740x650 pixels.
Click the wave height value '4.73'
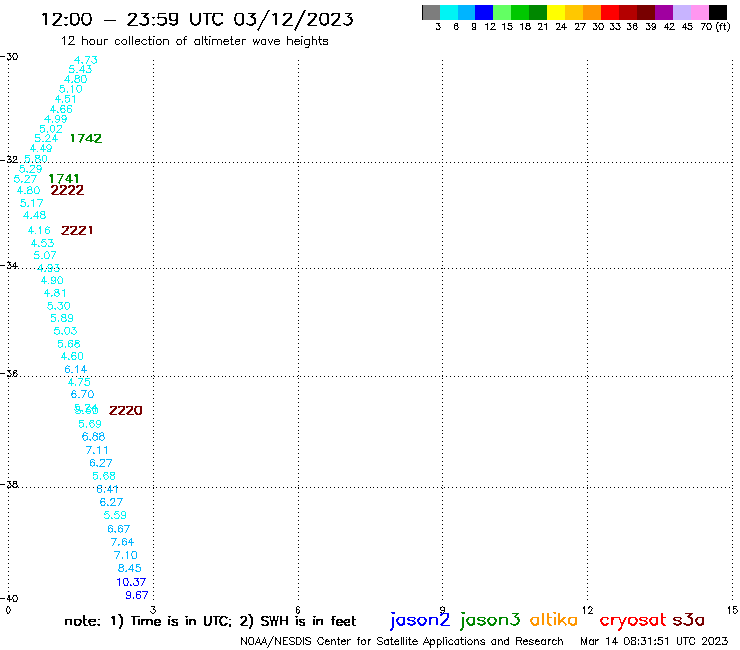pos(86,60)
